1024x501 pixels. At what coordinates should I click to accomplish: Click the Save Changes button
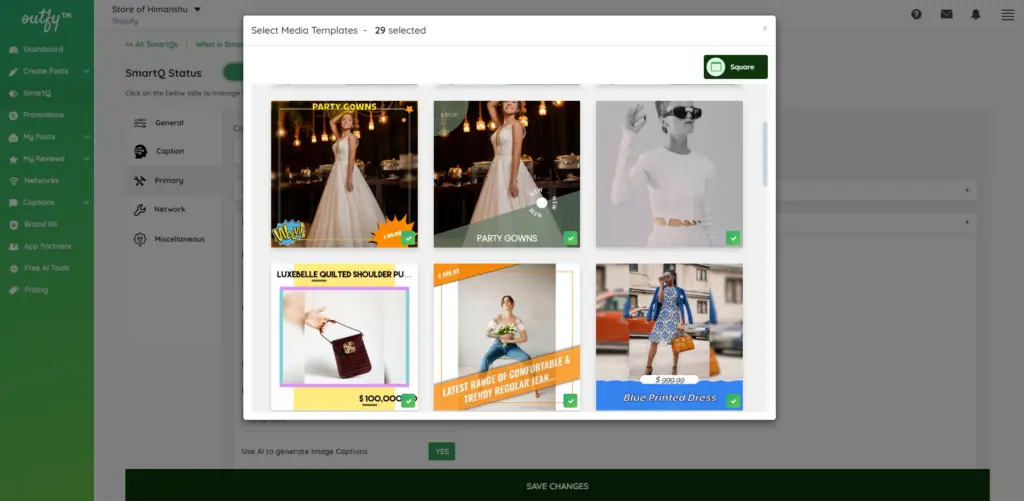(557, 486)
